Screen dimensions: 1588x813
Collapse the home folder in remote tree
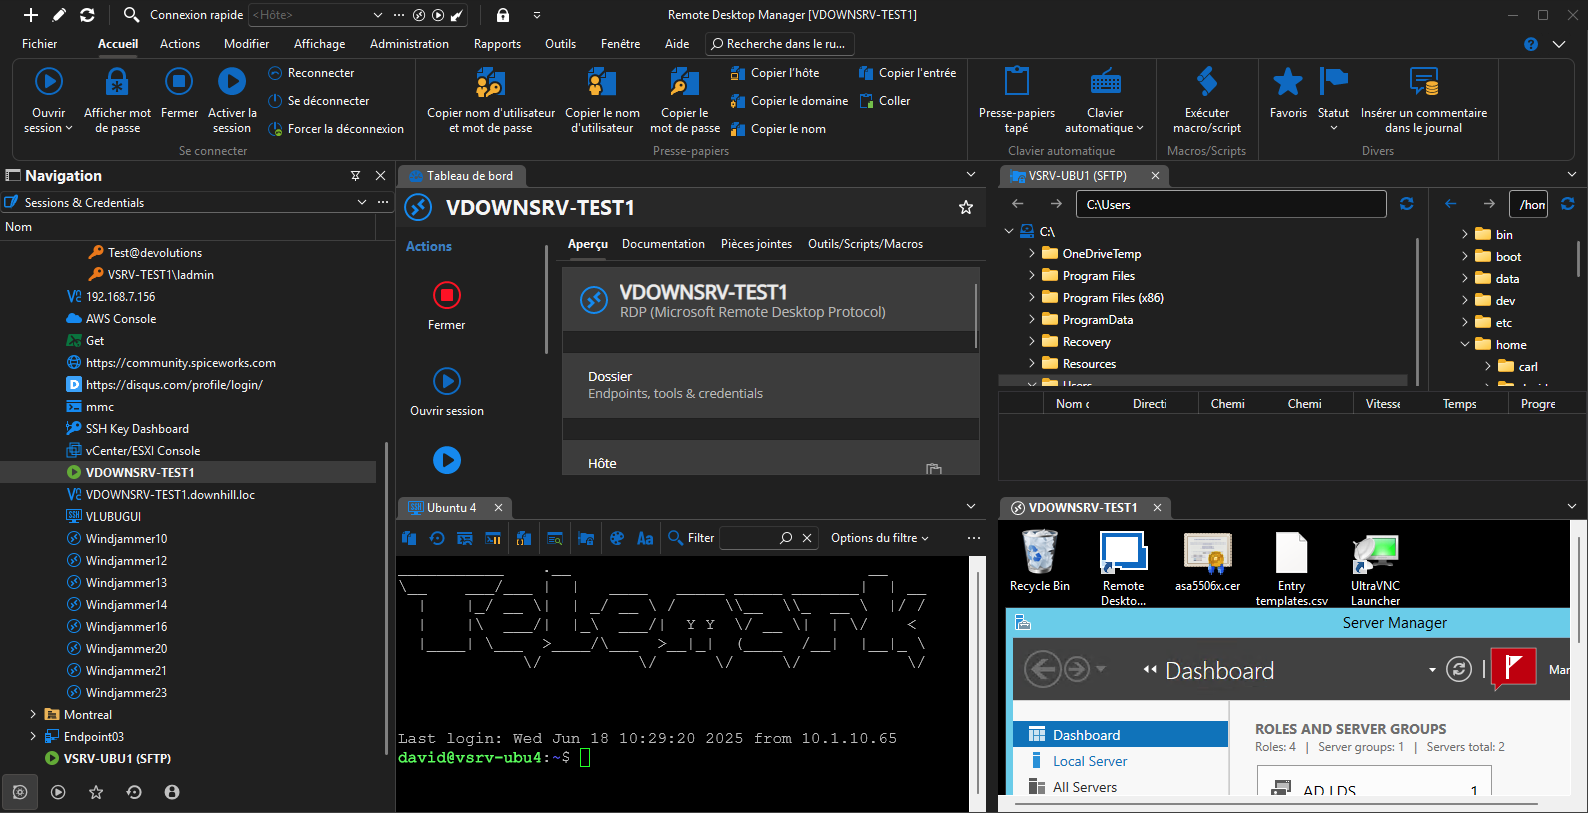1465,344
